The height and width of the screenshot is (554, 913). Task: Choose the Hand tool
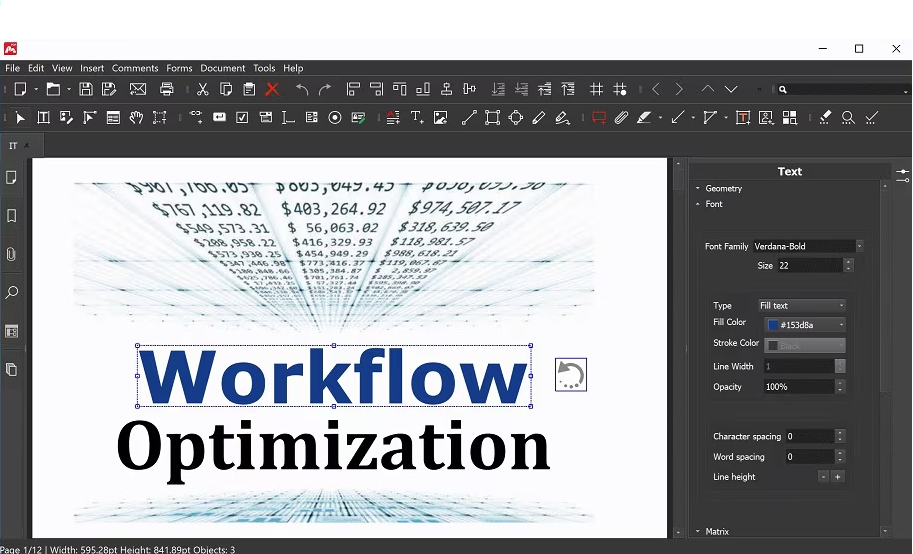pos(136,118)
